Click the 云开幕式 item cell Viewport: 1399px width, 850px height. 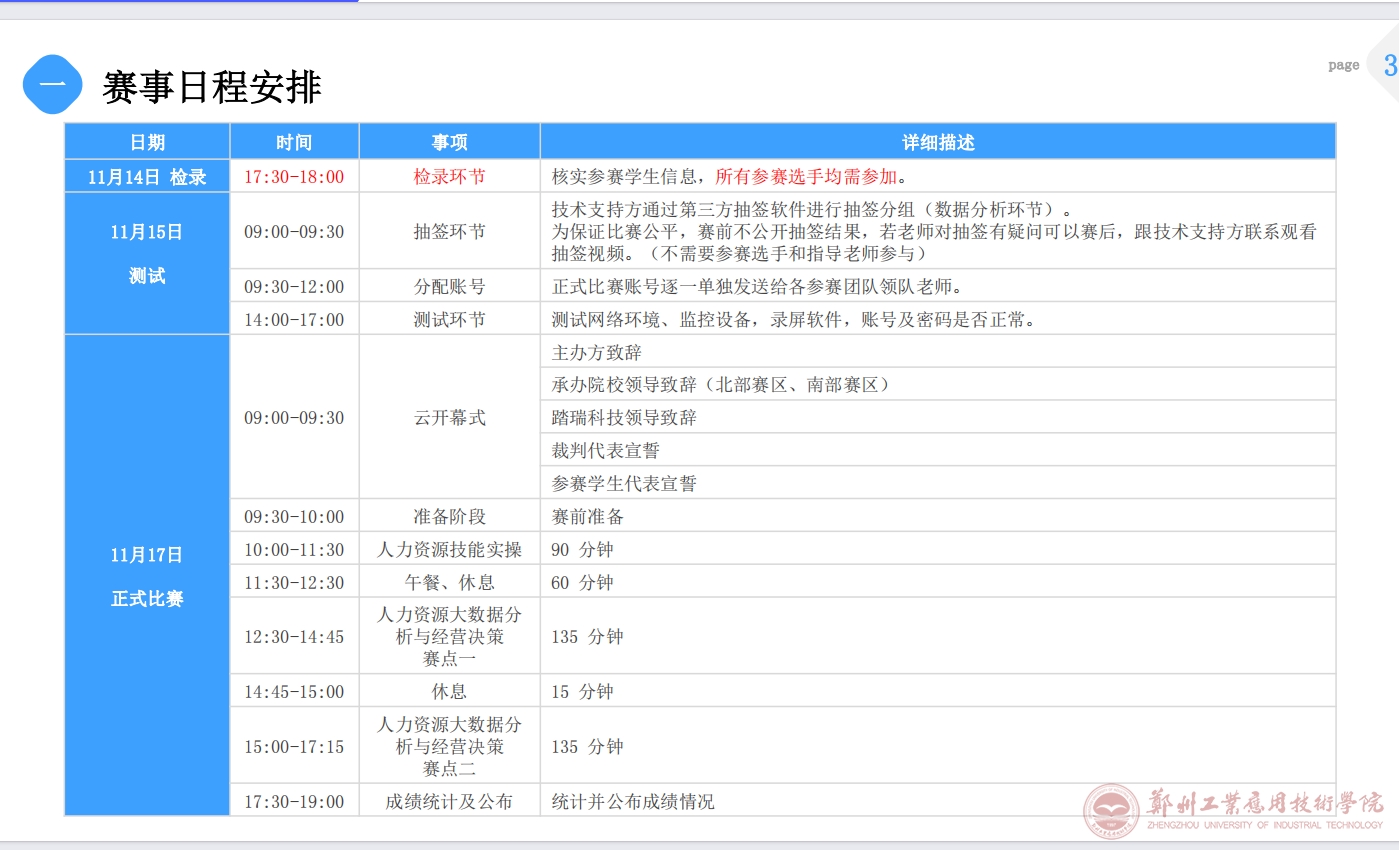[449, 418]
